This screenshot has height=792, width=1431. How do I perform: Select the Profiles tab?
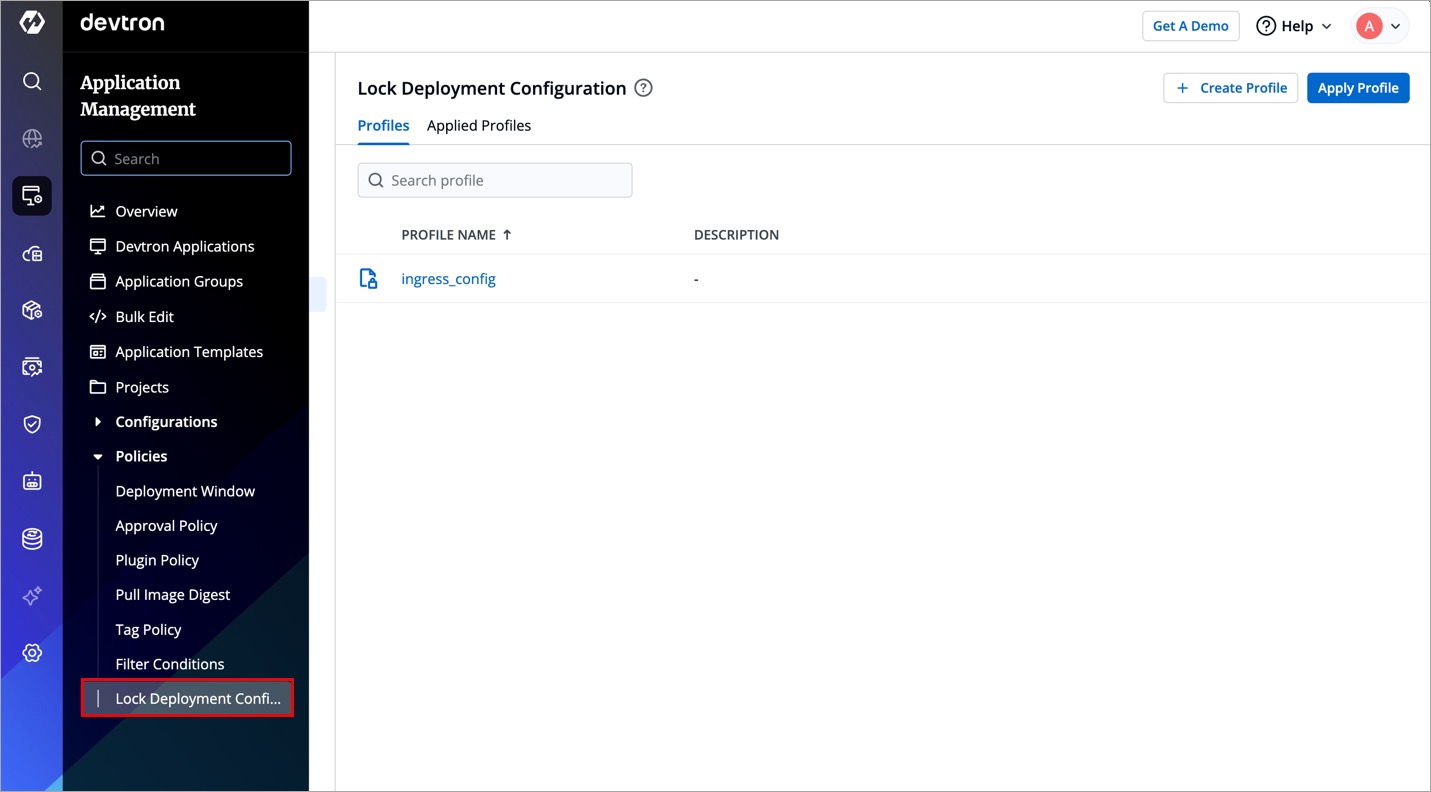pos(383,126)
